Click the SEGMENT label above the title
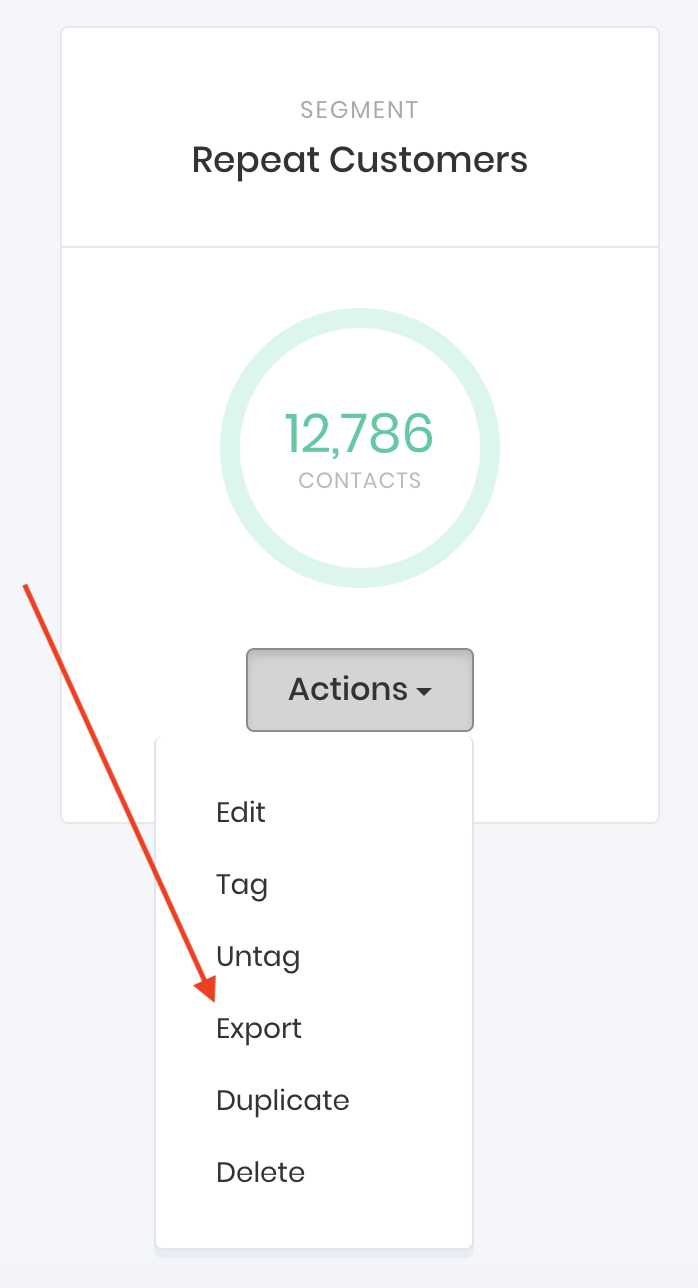 coord(359,110)
